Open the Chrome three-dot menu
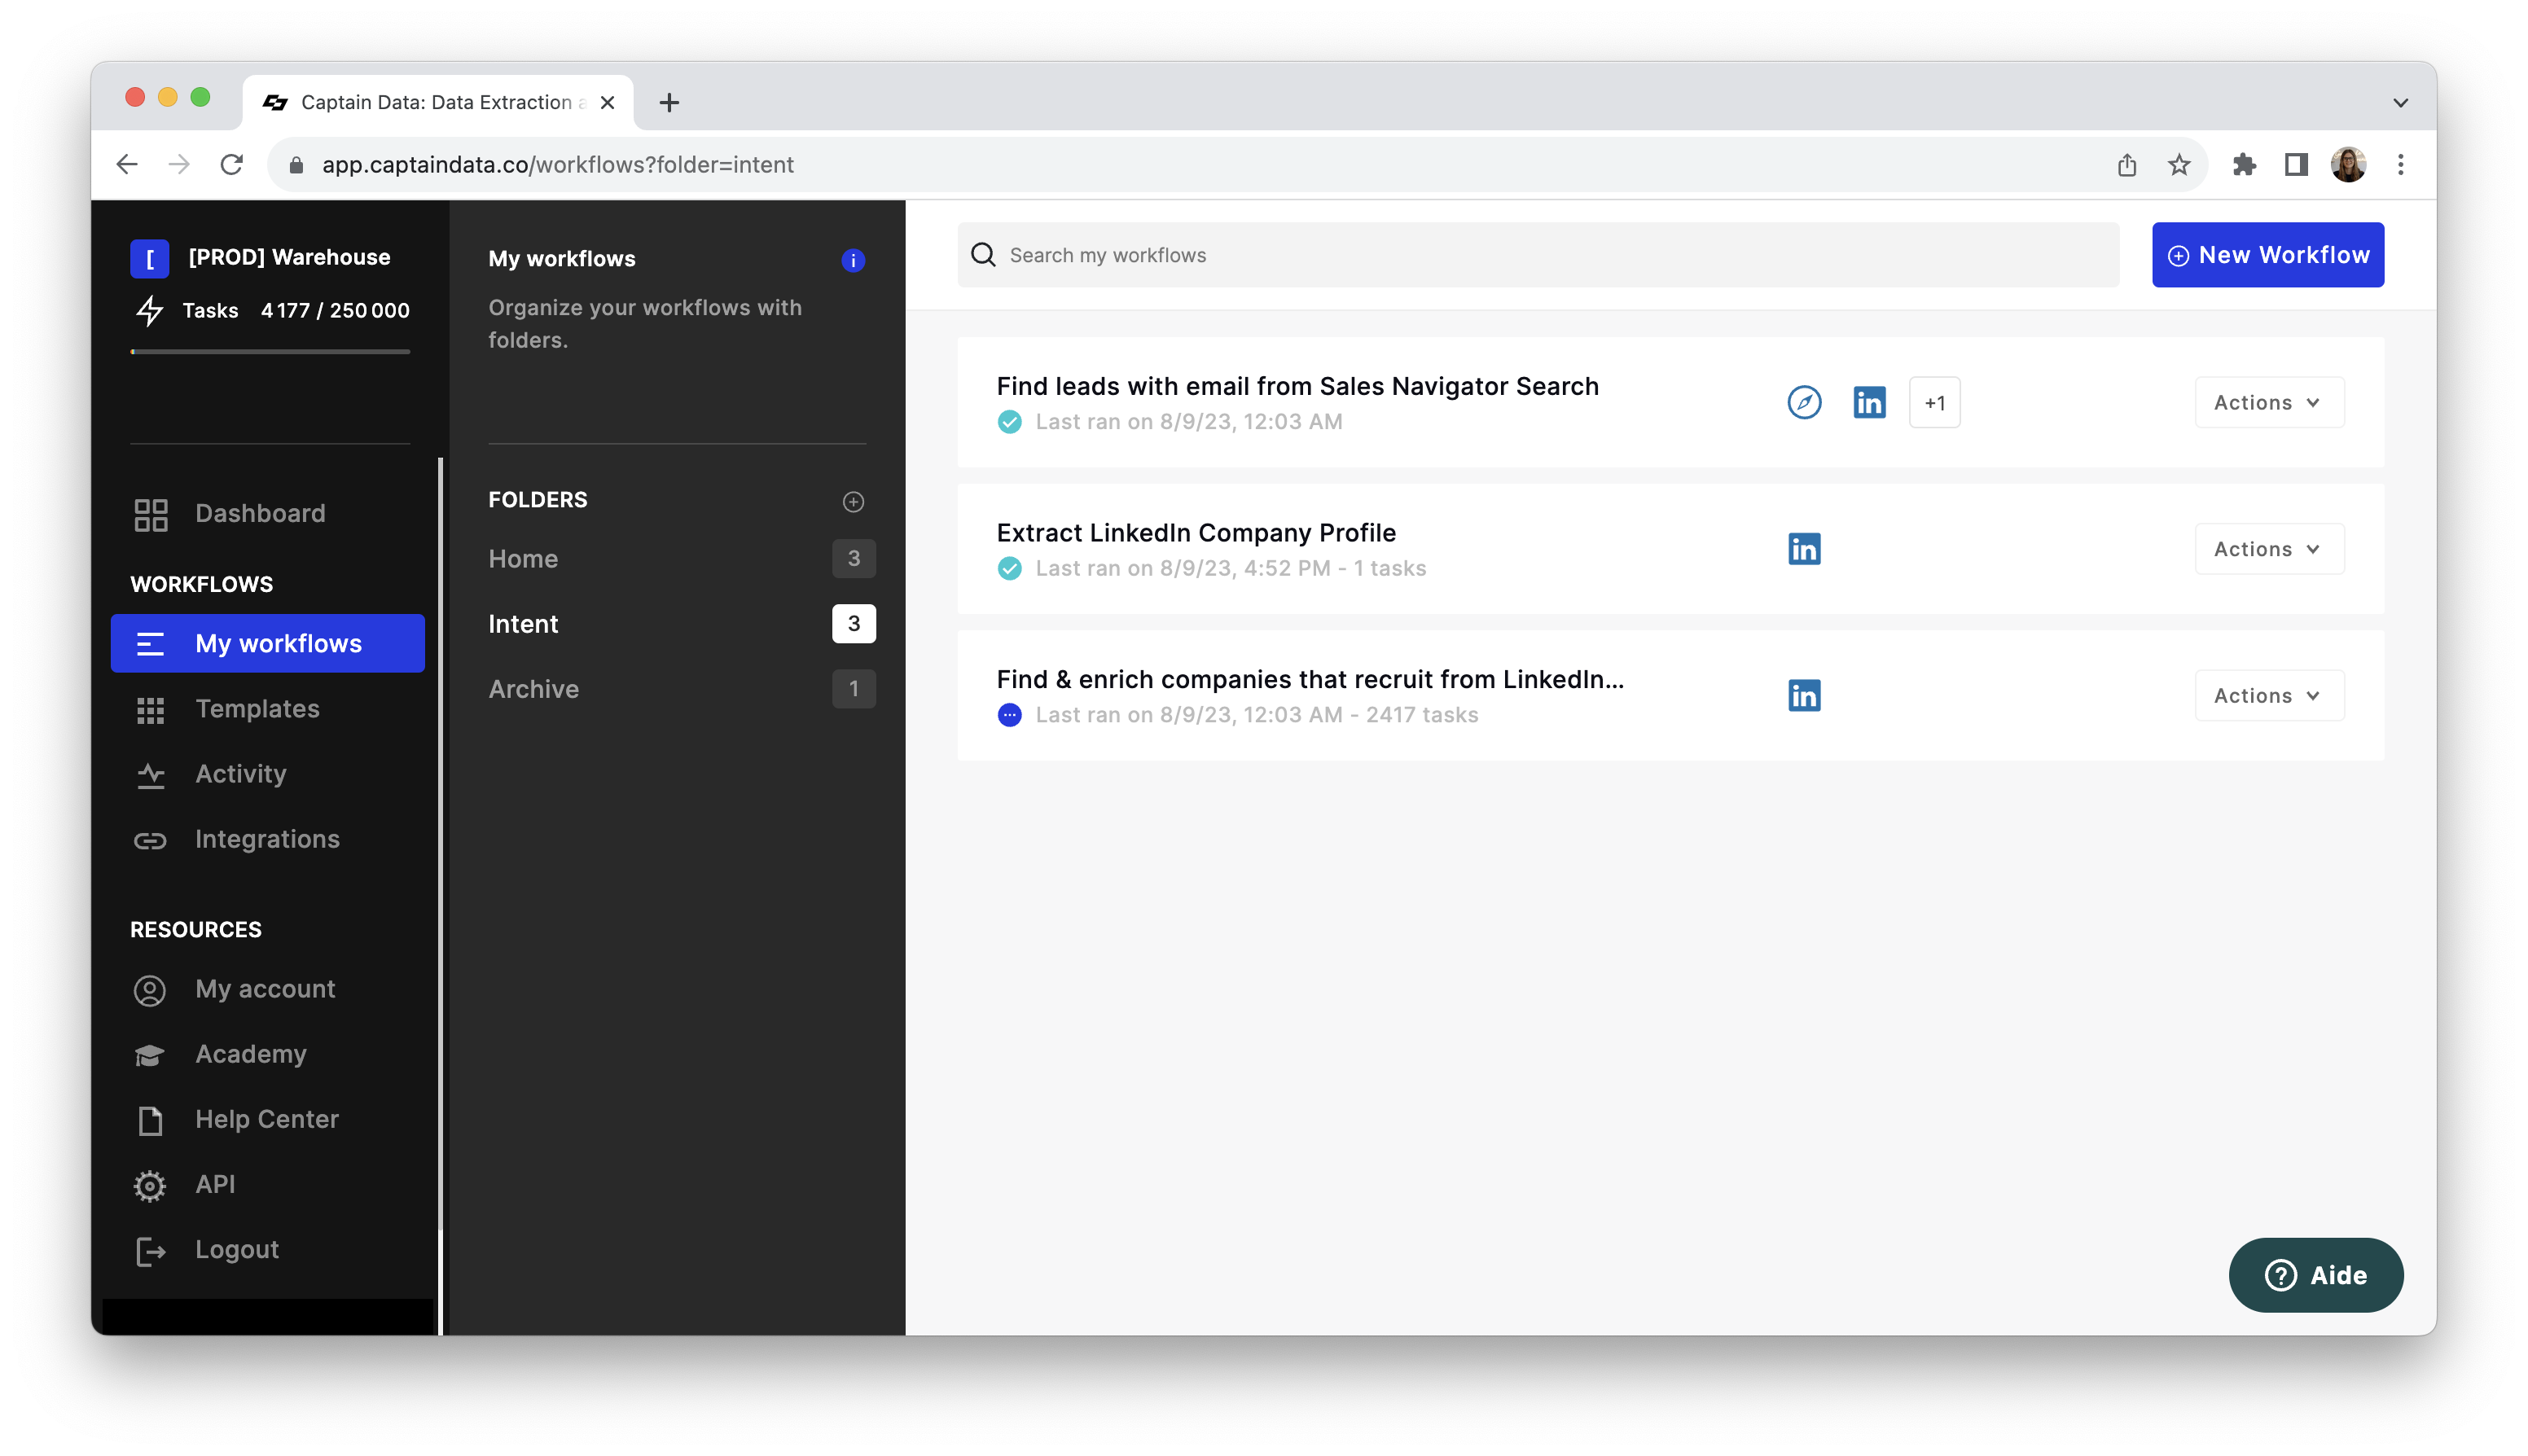 coord(2400,164)
